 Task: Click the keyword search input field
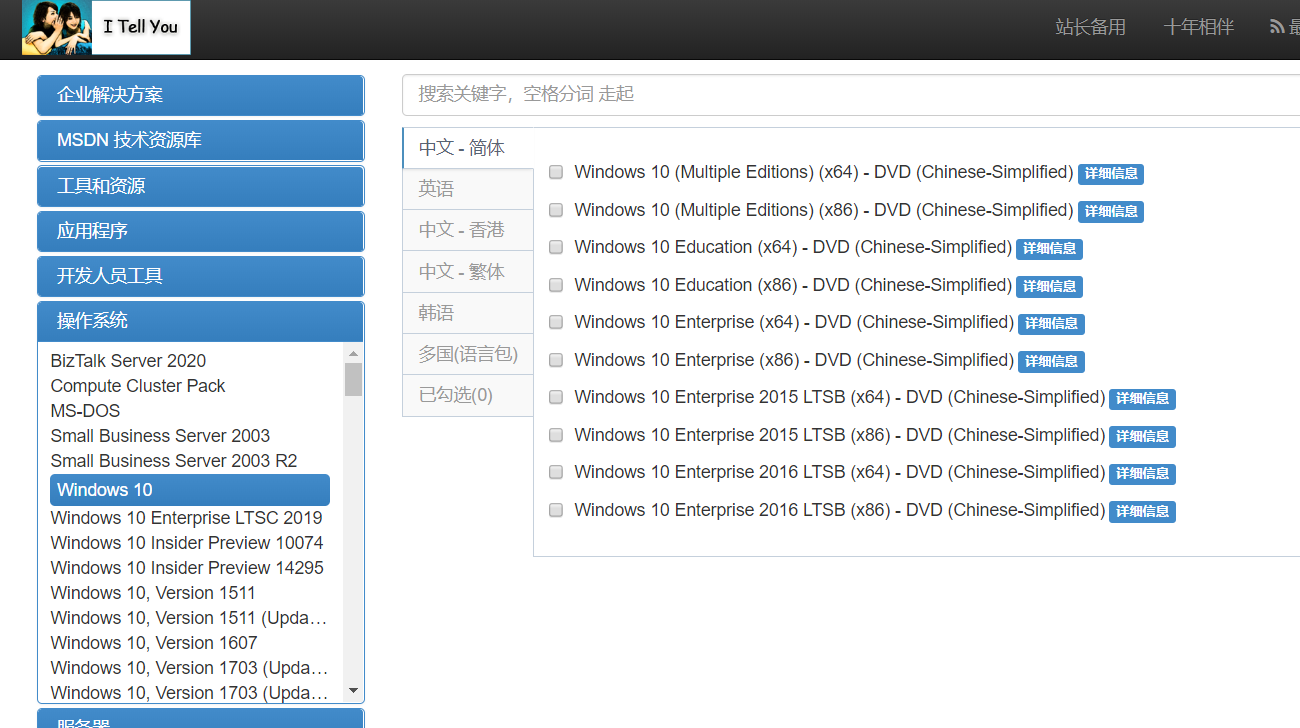click(851, 94)
